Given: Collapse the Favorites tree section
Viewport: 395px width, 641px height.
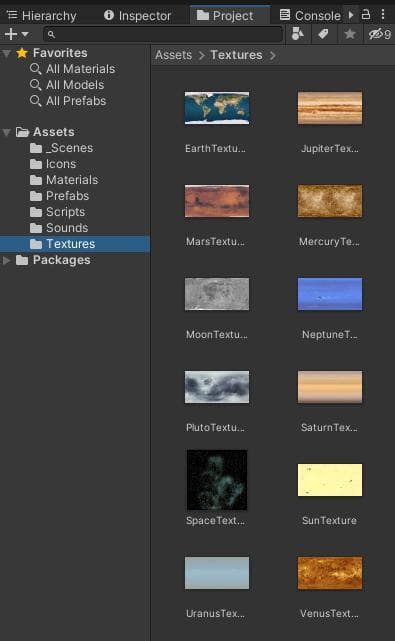Looking at the screenshot, I should point(7,53).
